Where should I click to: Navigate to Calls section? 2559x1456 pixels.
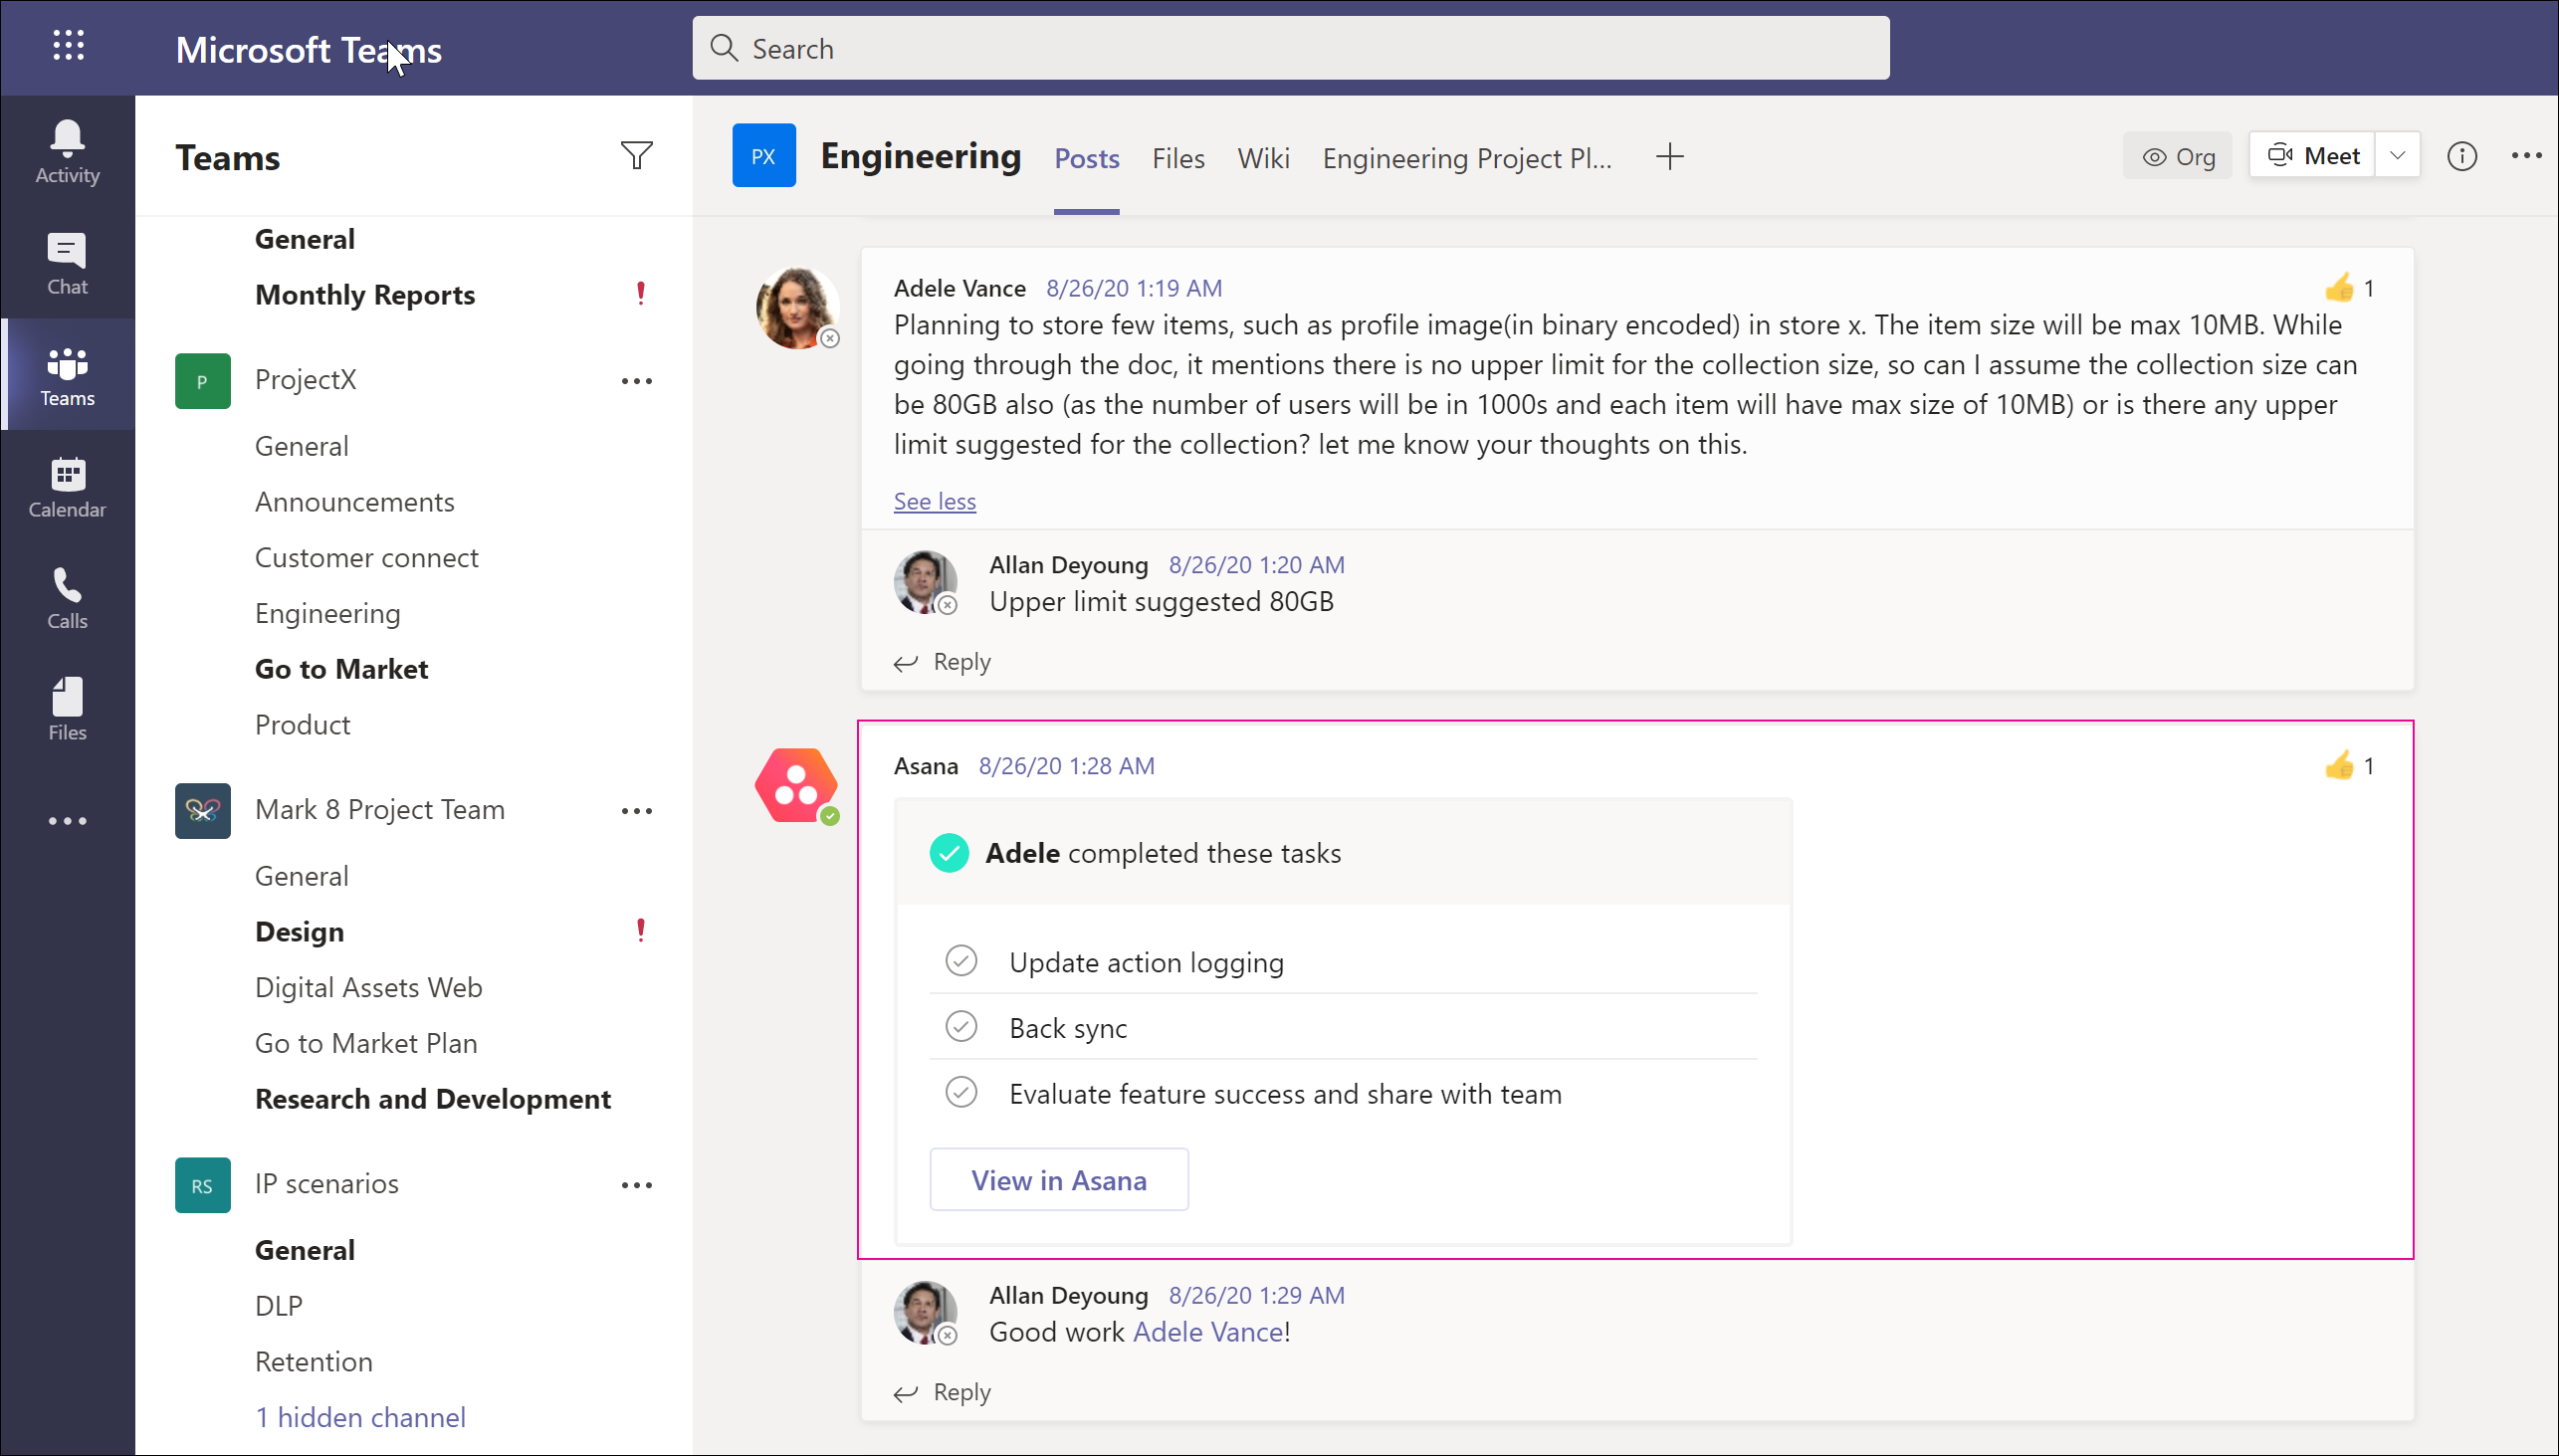[67, 595]
